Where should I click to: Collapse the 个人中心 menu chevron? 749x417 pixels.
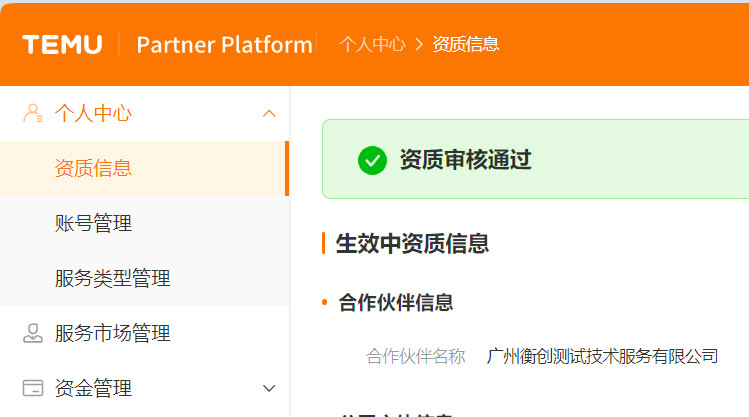(268, 113)
